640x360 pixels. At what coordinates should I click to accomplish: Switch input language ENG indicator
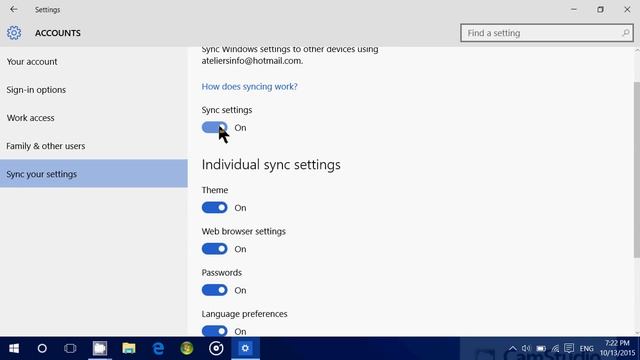point(587,349)
